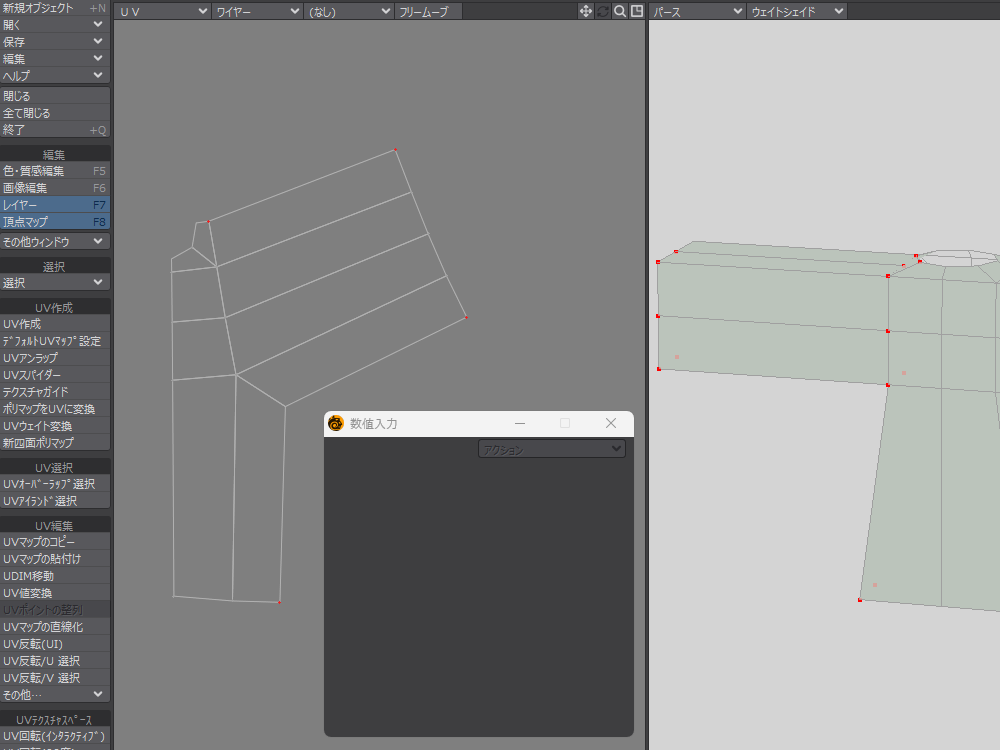Screen dimensions: 1000x750
Task: Click the viewport rotate icon
Action: tap(603, 11)
